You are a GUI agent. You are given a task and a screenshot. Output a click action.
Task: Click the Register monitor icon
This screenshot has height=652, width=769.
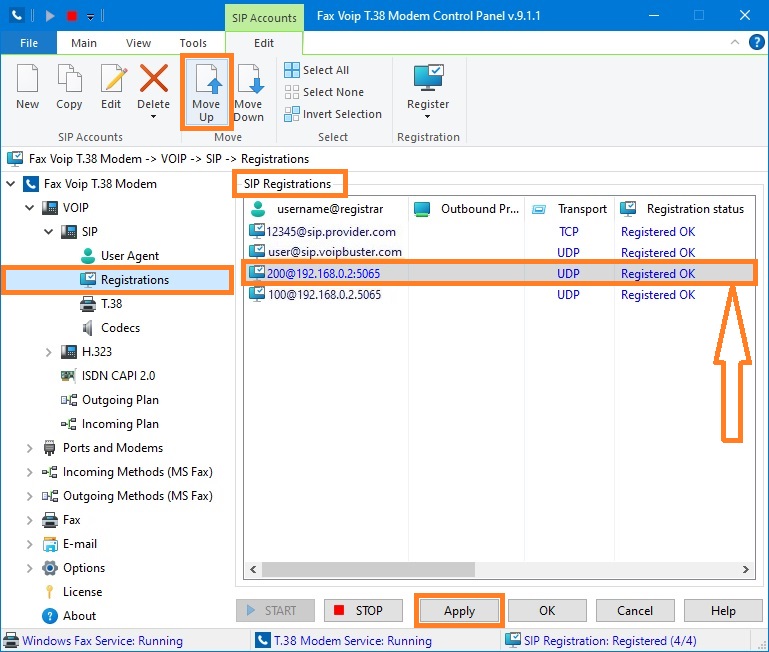click(428, 78)
